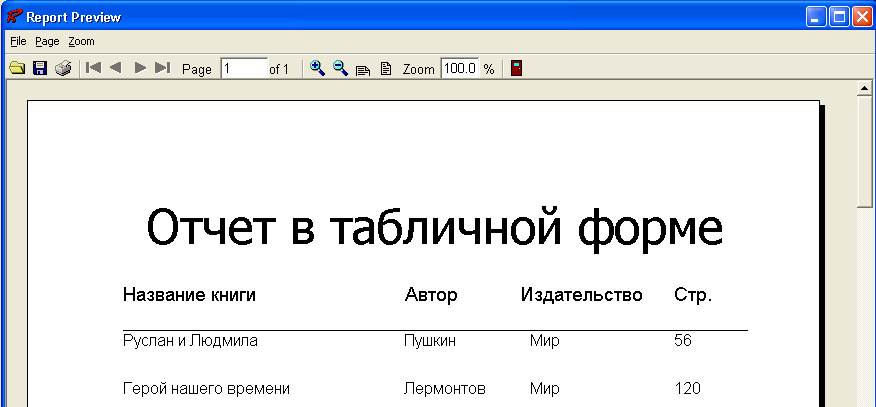Click the vertical scrollbar up arrow
The image size is (876, 407).
[865, 88]
